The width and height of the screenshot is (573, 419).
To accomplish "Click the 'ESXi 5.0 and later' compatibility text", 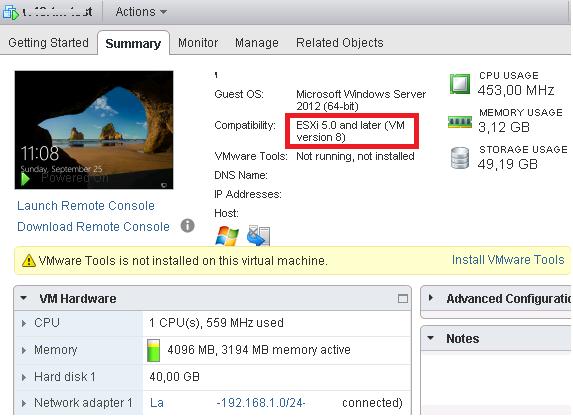I will click(x=350, y=131).
